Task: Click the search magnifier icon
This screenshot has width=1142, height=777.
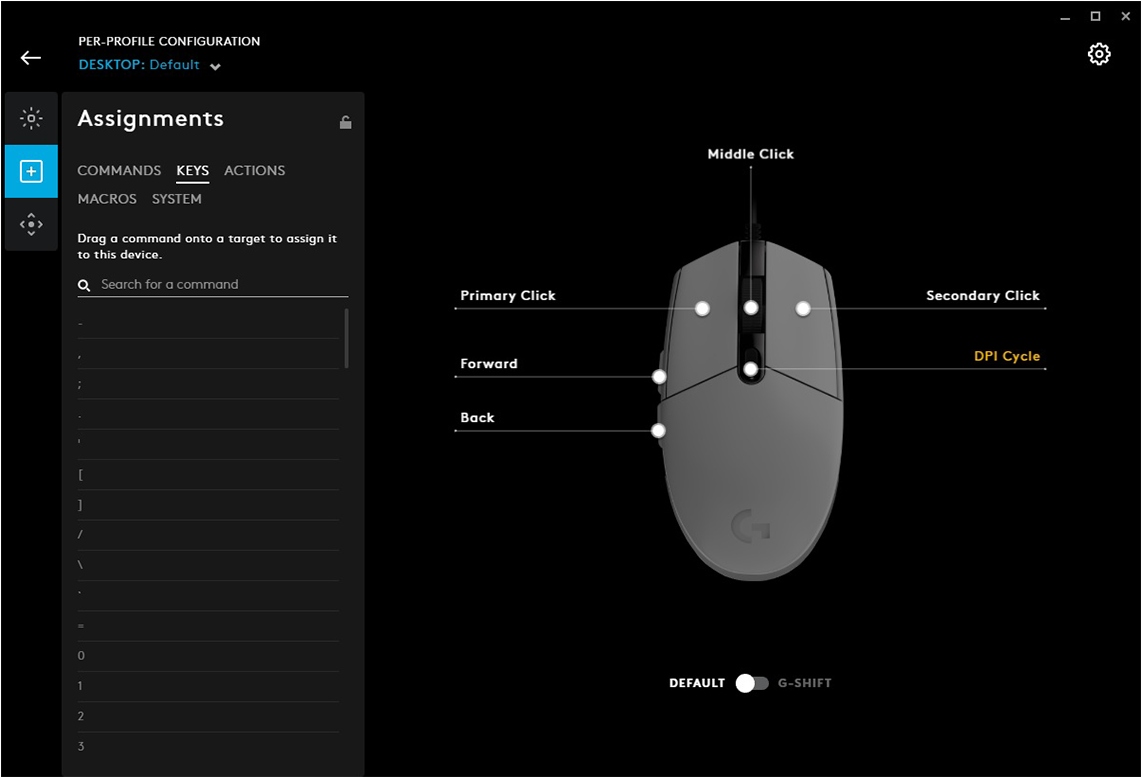Action: (85, 285)
